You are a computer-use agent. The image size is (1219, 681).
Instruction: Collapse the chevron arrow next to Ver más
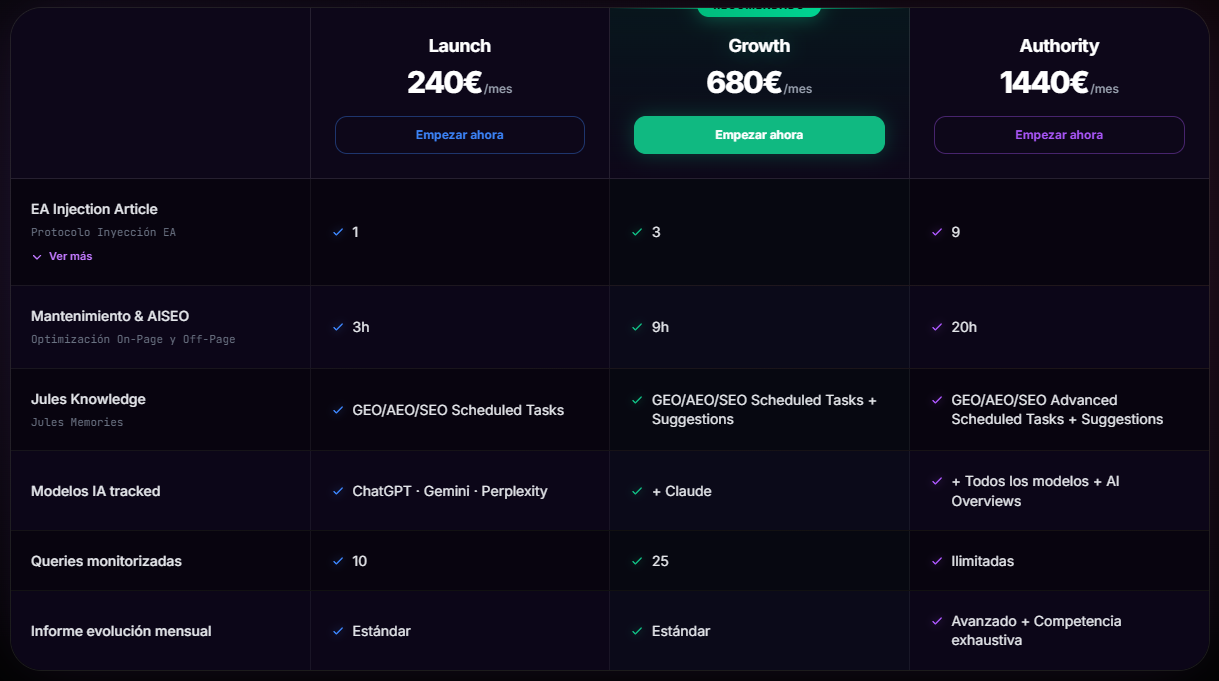pyautogui.click(x=39, y=256)
